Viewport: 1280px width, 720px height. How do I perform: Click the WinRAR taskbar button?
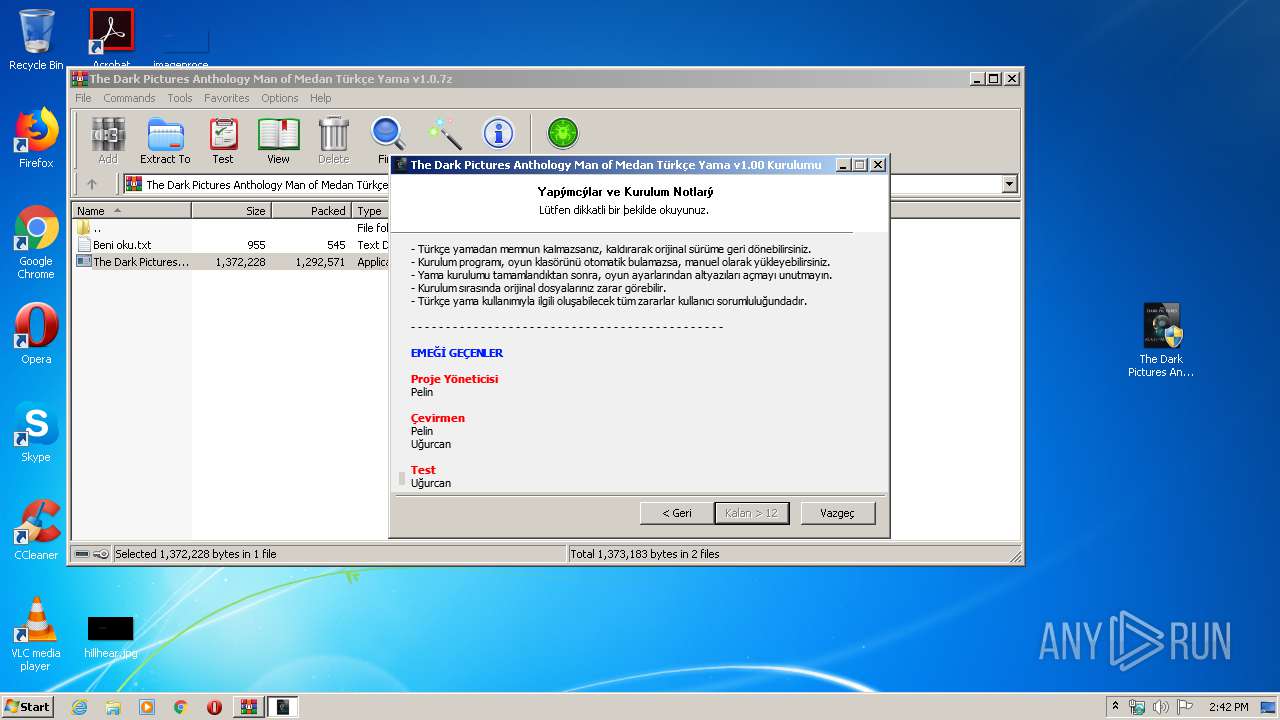pyautogui.click(x=249, y=707)
